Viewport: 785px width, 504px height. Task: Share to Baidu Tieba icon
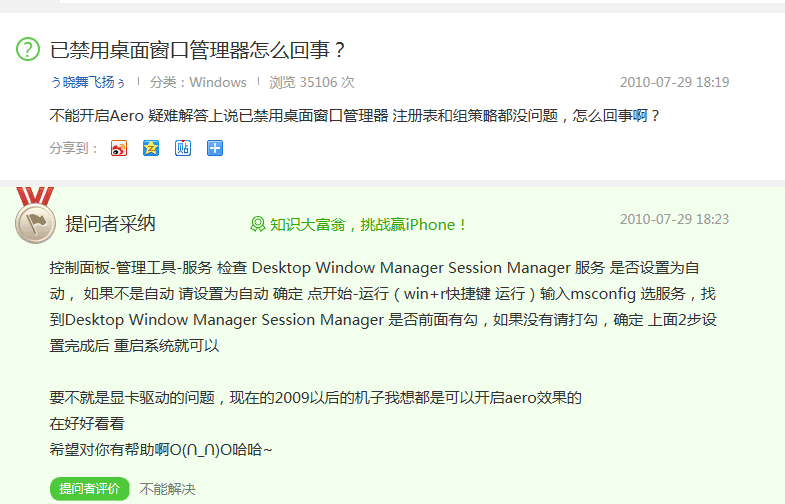tap(183, 148)
